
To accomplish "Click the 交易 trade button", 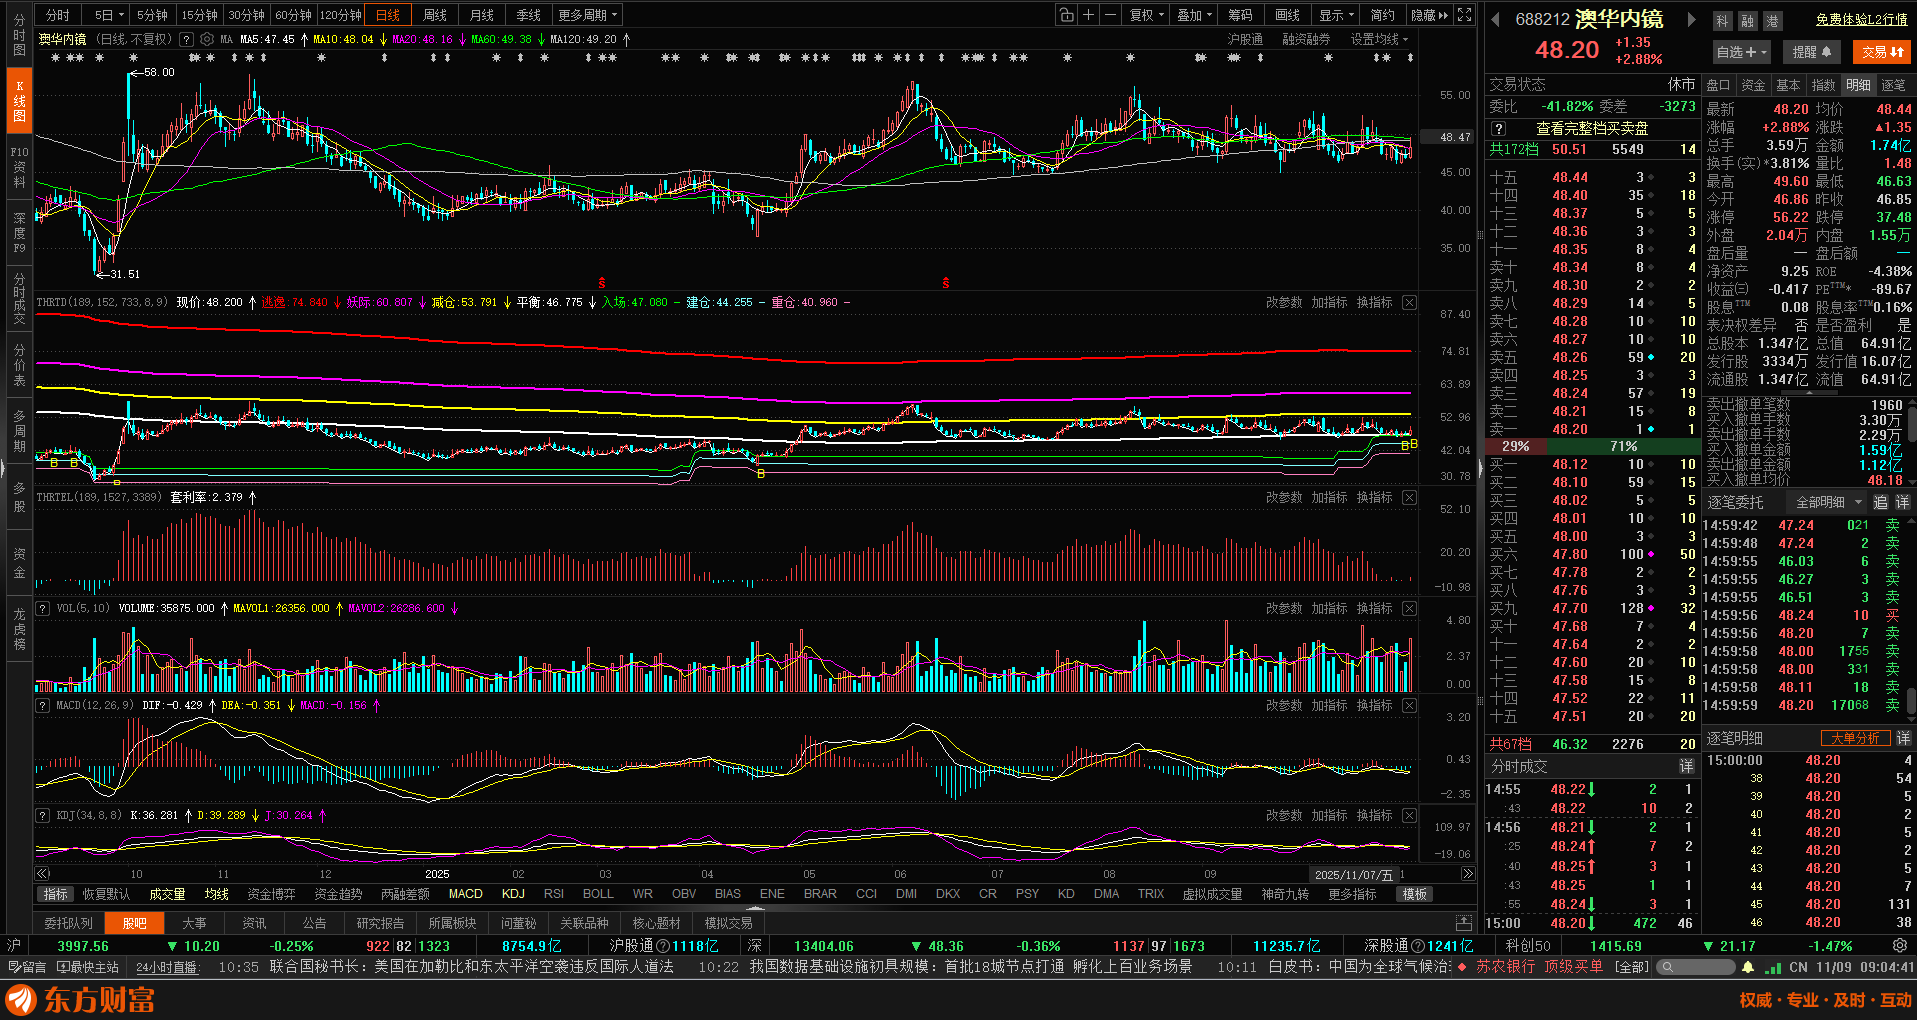I will point(1882,52).
